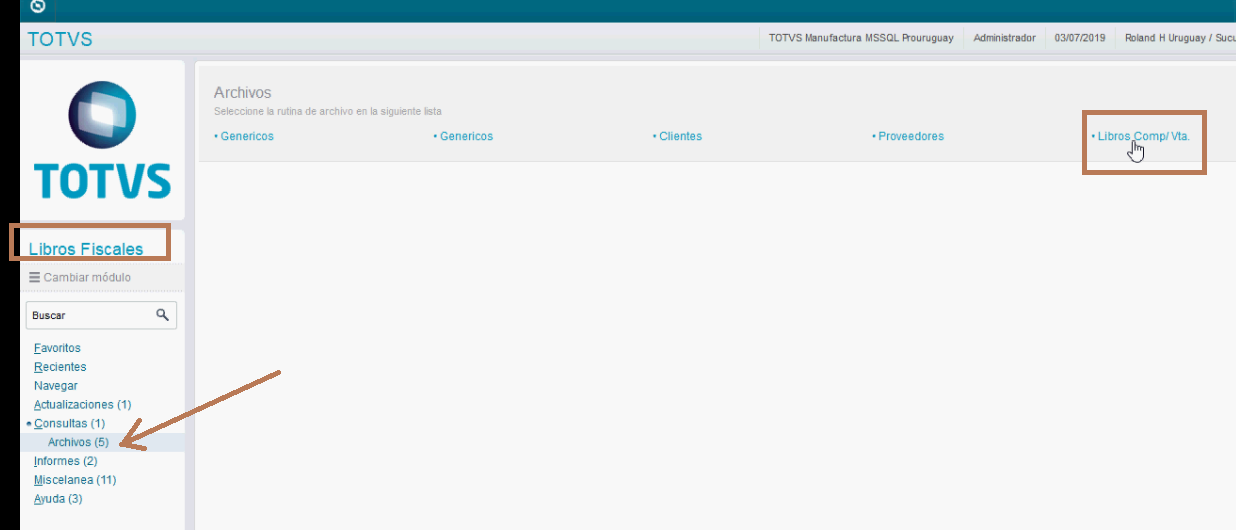Click the Roland H Uruguay branch label
Screen dimensions: 1236x530
(1180, 38)
